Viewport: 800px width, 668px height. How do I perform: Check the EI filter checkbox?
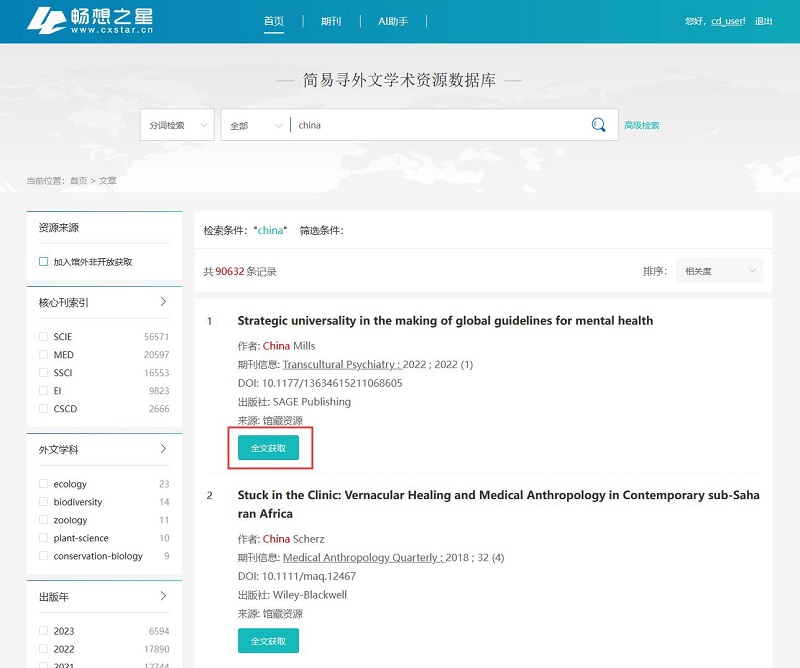tap(43, 390)
